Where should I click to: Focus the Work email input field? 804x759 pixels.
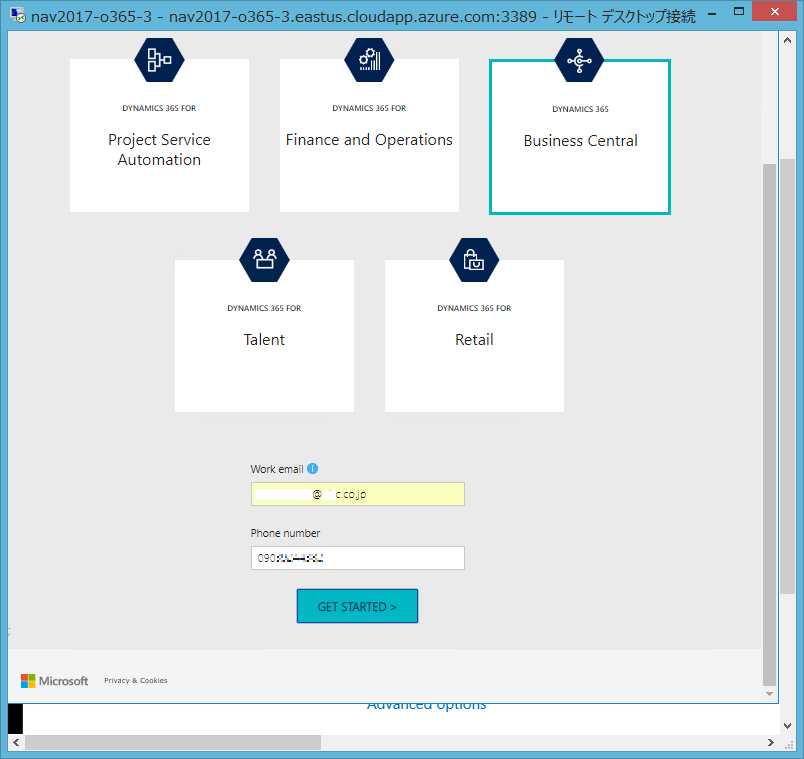(358, 494)
